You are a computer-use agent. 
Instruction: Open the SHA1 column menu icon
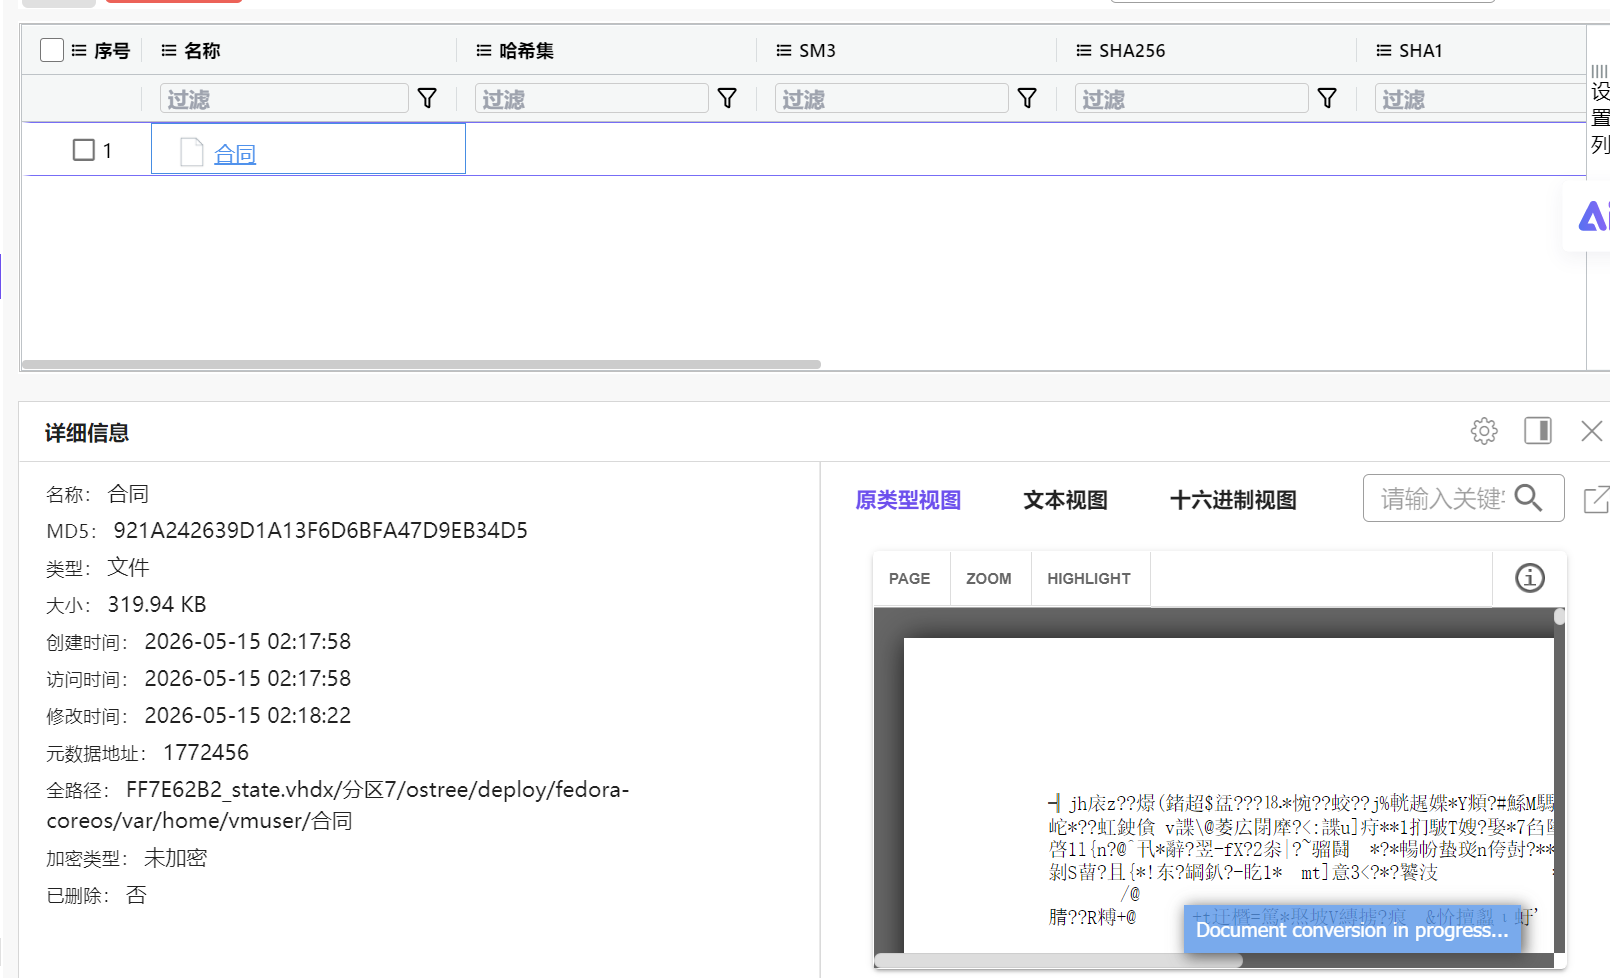pos(1384,50)
